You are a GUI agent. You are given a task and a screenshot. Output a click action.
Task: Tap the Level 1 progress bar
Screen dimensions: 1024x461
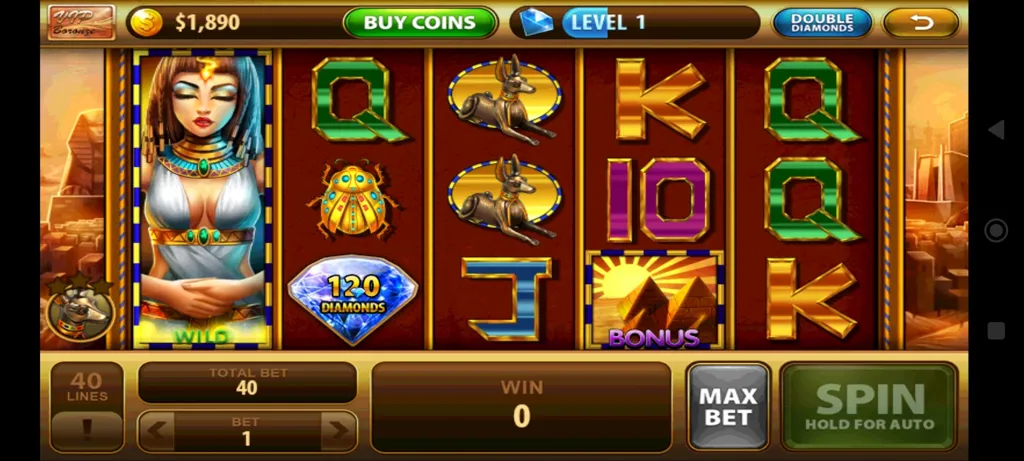(660, 23)
